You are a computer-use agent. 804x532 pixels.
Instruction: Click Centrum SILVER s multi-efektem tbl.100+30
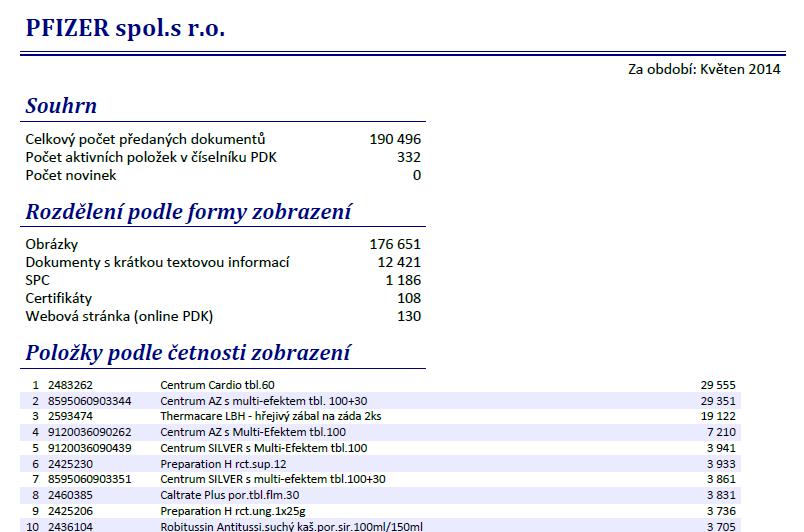pos(273,479)
